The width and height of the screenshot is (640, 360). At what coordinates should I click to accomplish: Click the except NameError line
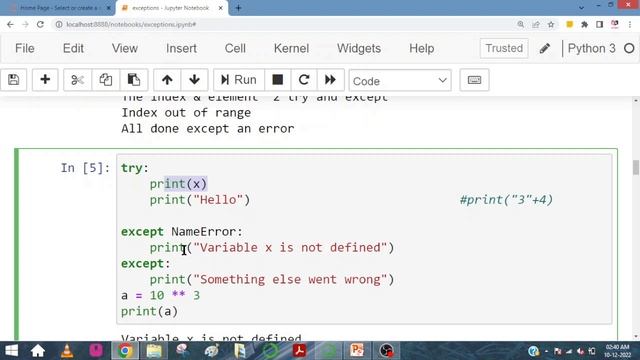tap(182, 232)
